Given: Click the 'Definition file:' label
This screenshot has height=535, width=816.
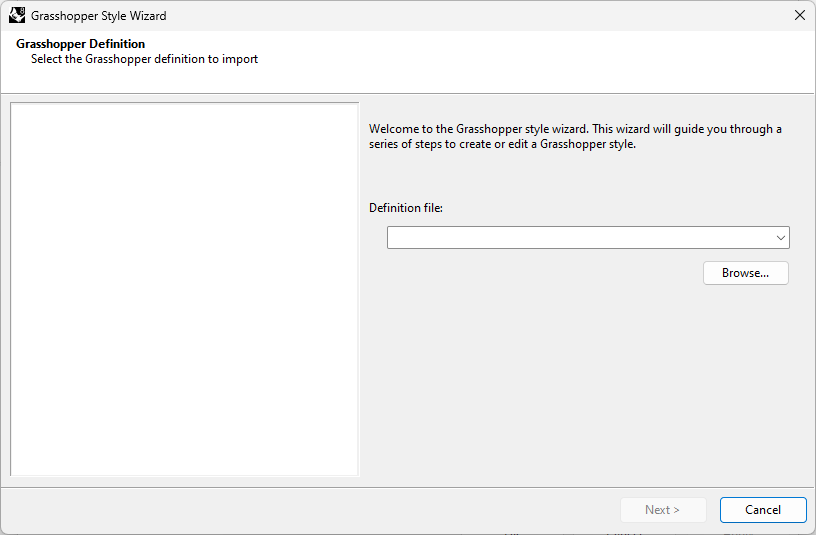Looking at the screenshot, I should coord(406,208).
